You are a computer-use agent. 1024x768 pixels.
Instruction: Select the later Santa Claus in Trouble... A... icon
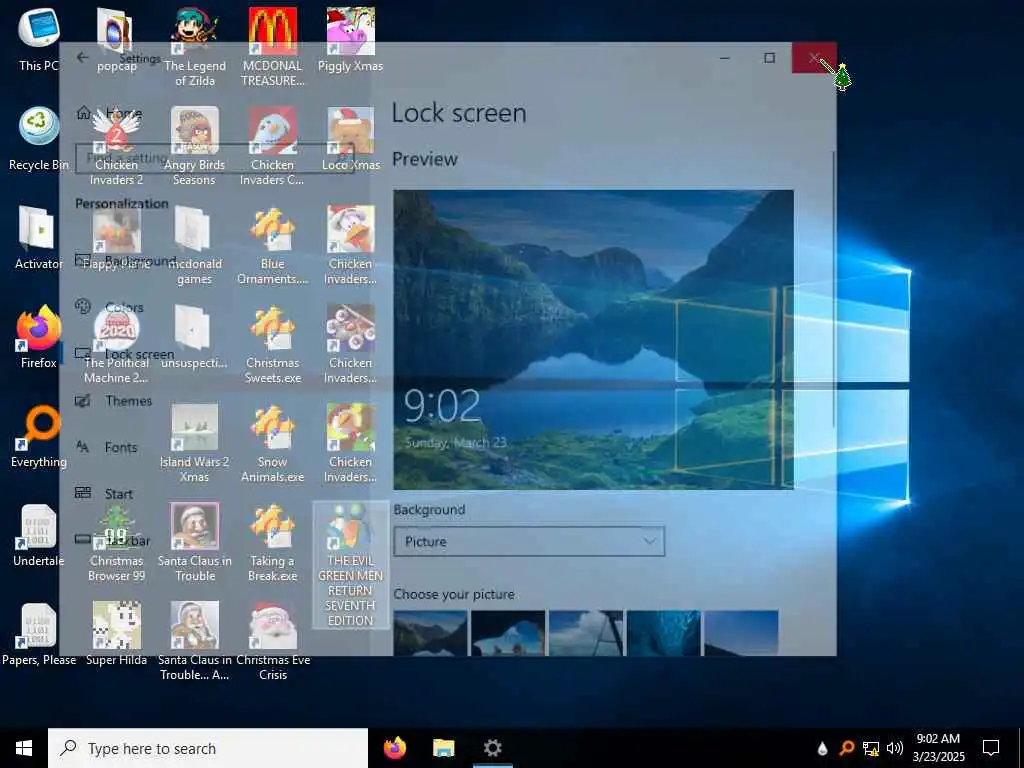tap(195, 641)
